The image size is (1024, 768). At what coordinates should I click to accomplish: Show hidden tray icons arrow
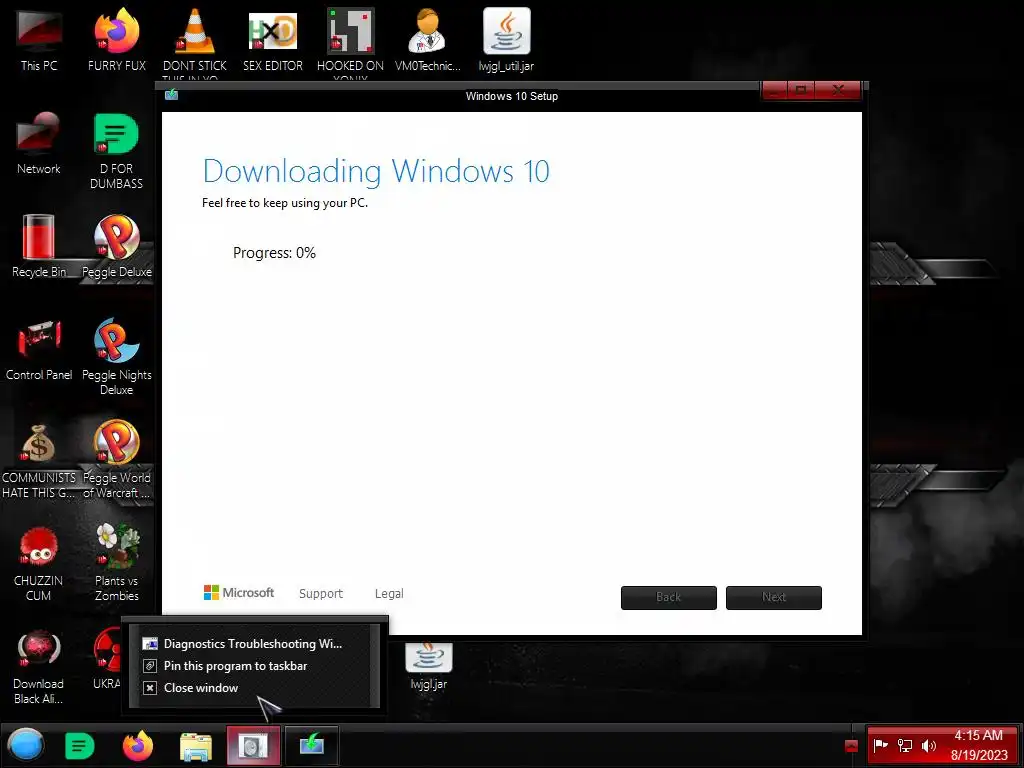[851, 745]
